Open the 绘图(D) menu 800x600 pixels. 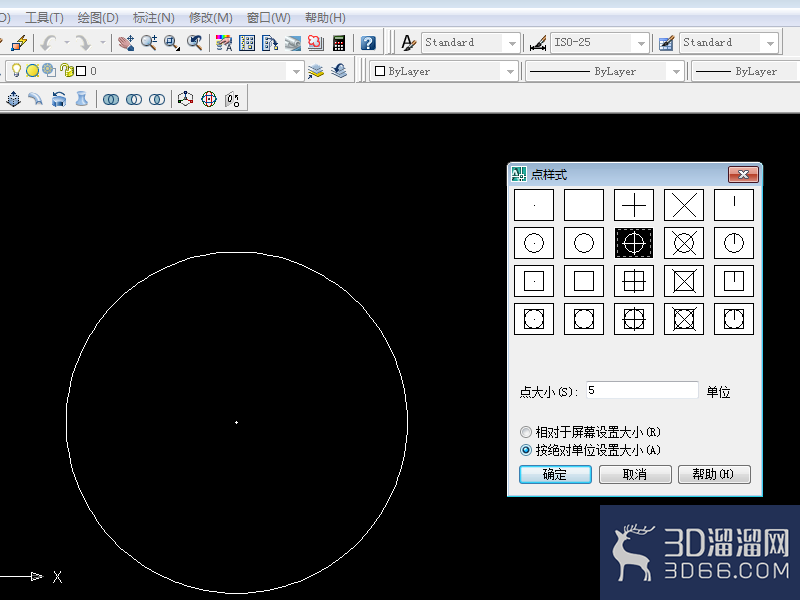98,18
